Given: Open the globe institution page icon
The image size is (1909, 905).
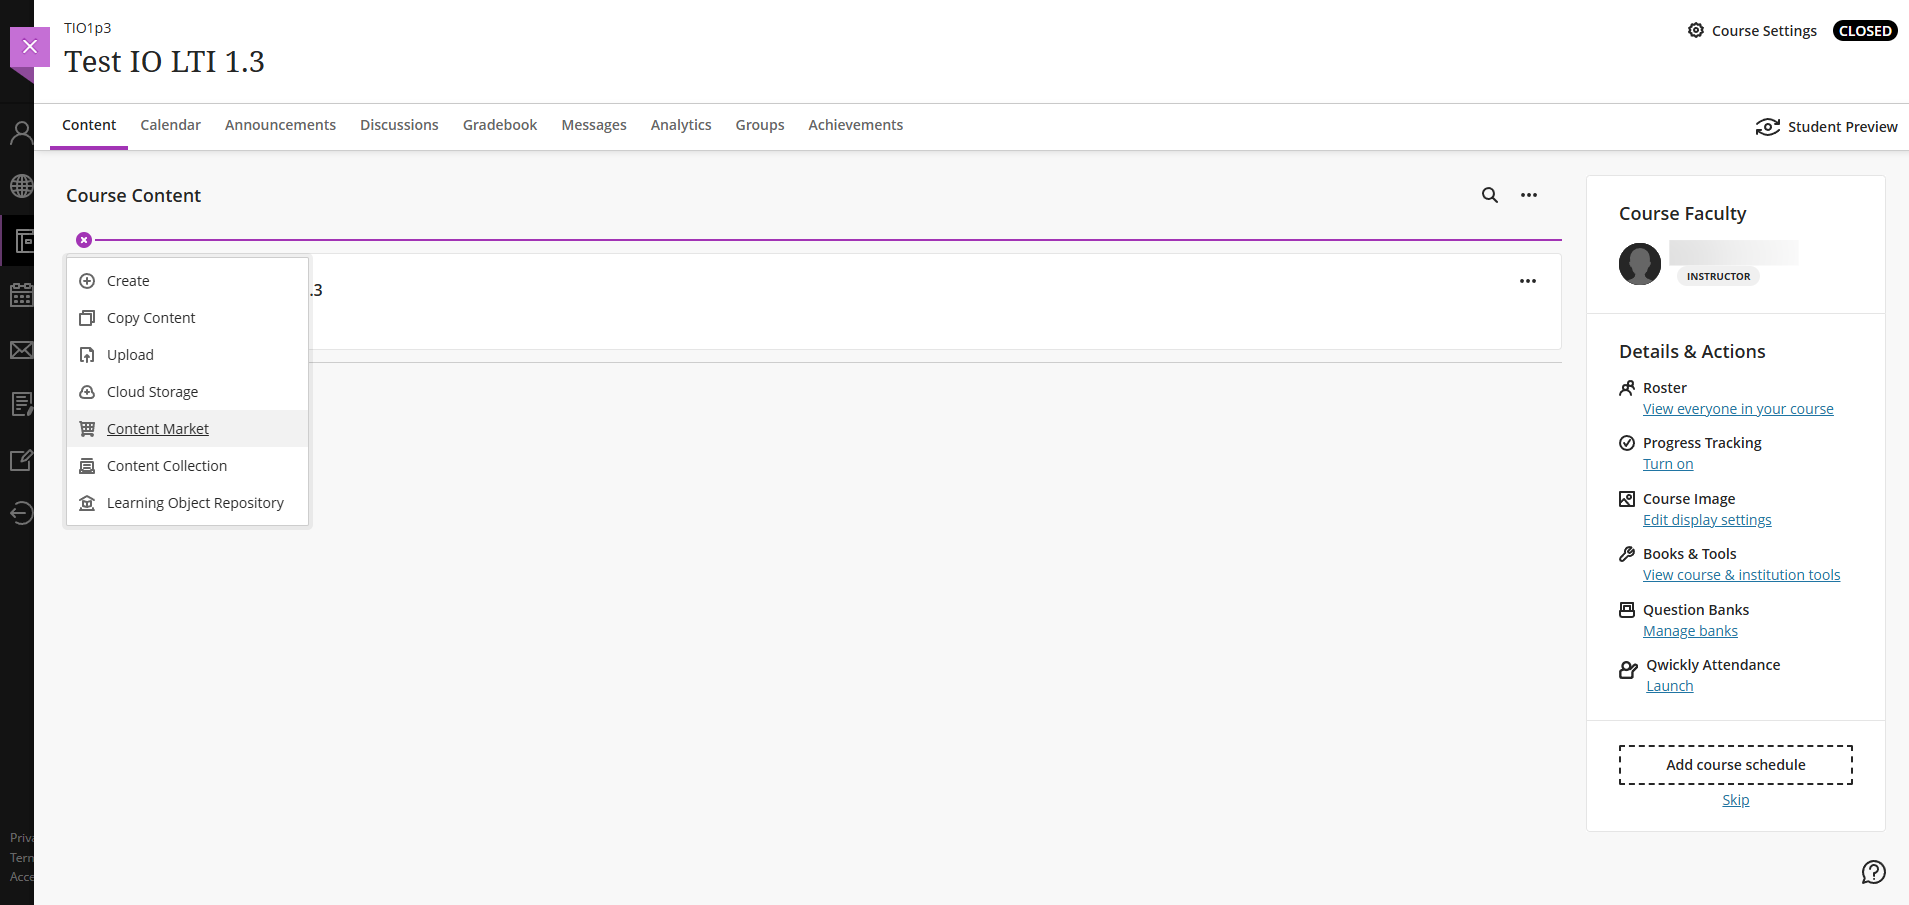Looking at the screenshot, I should [21, 186].
